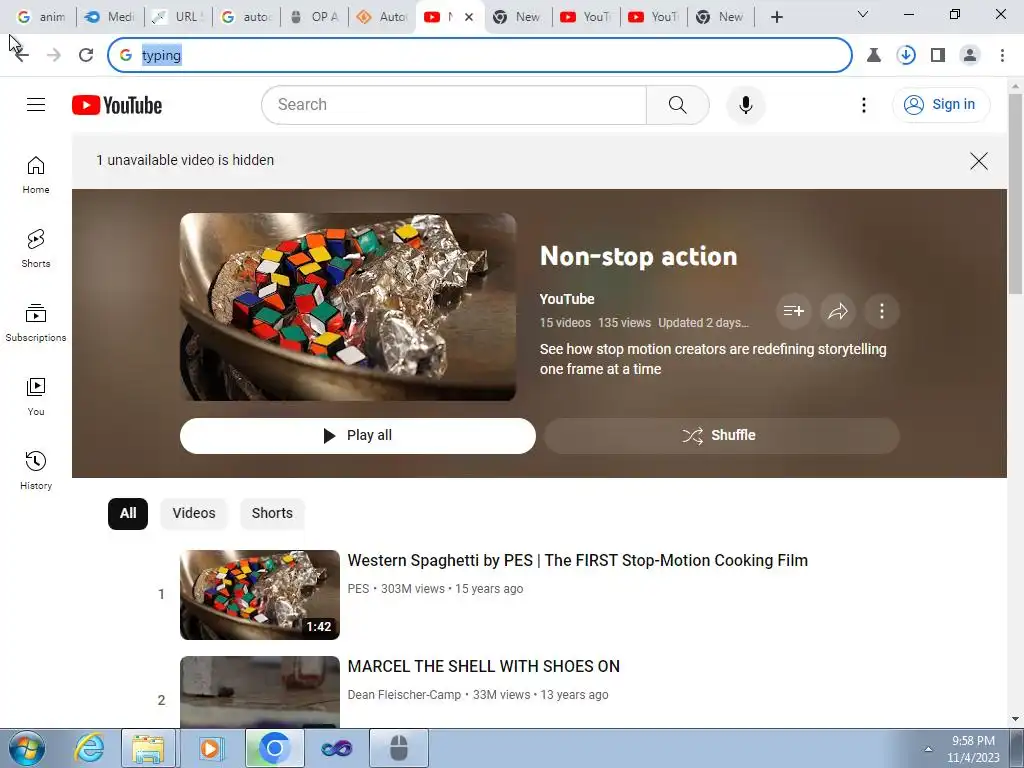Open Shorts in sidebar
The image size is (1024, 768).
[36, 249]
